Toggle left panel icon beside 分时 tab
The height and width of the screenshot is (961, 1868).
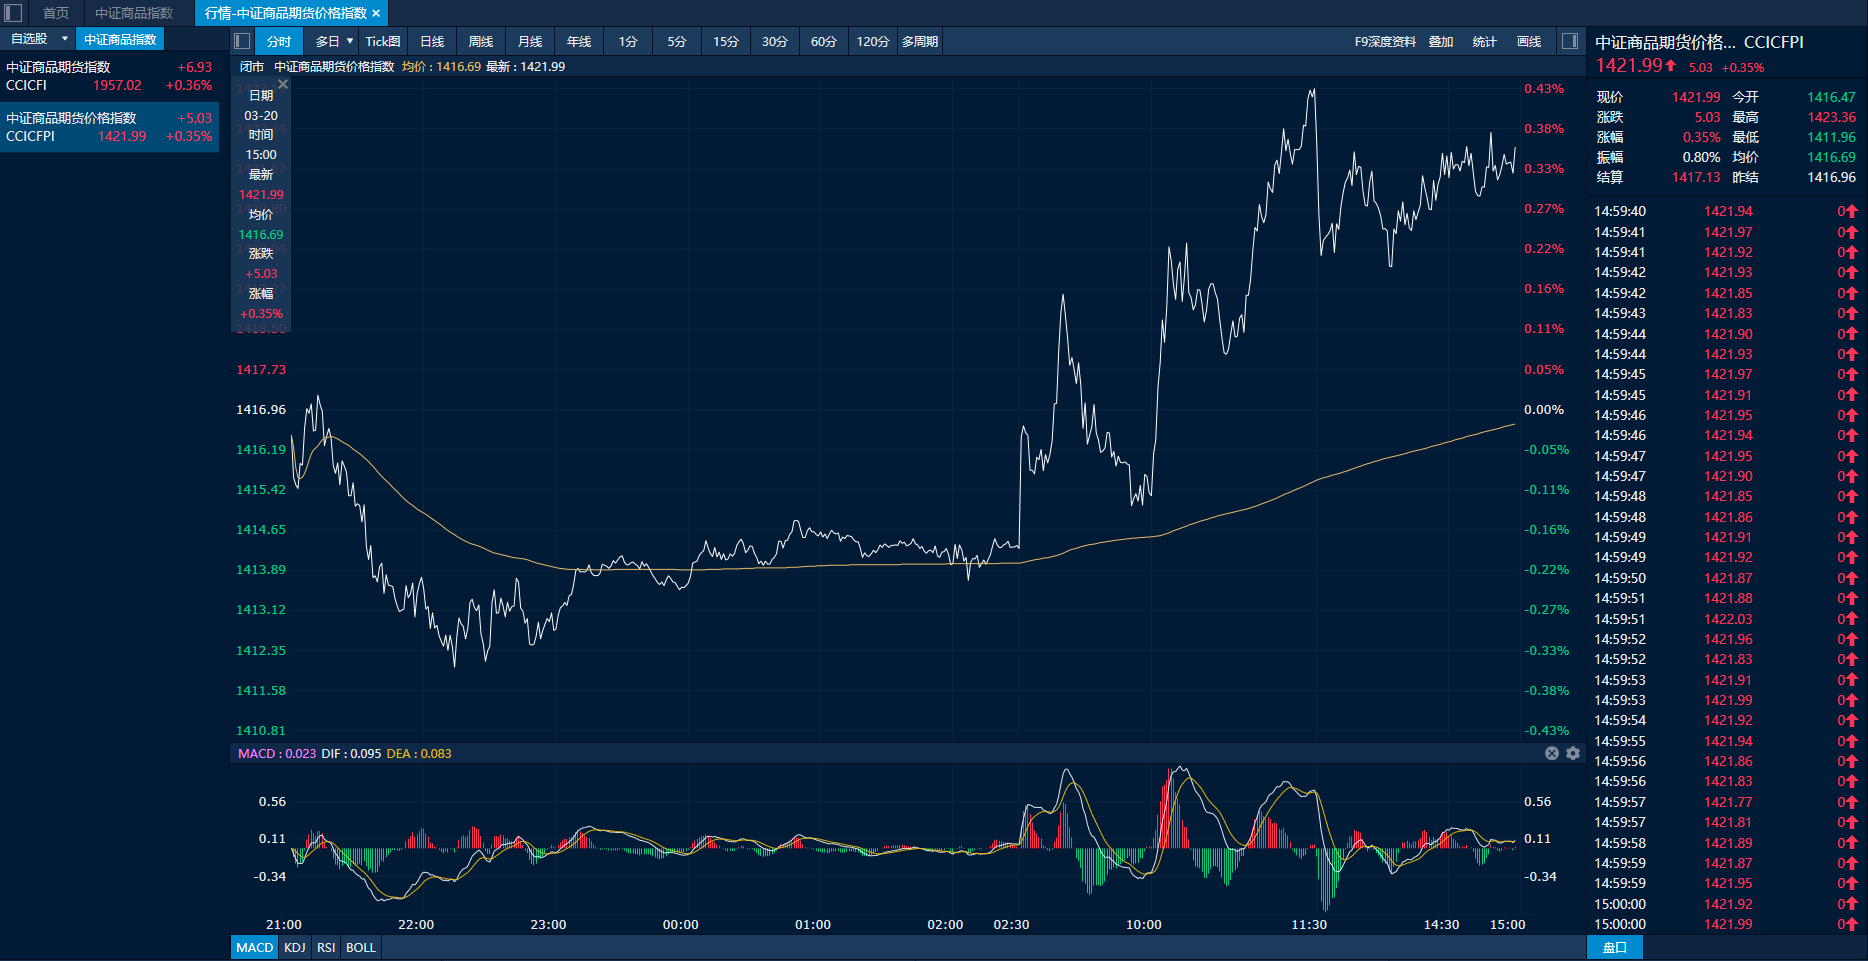point(242,41)
